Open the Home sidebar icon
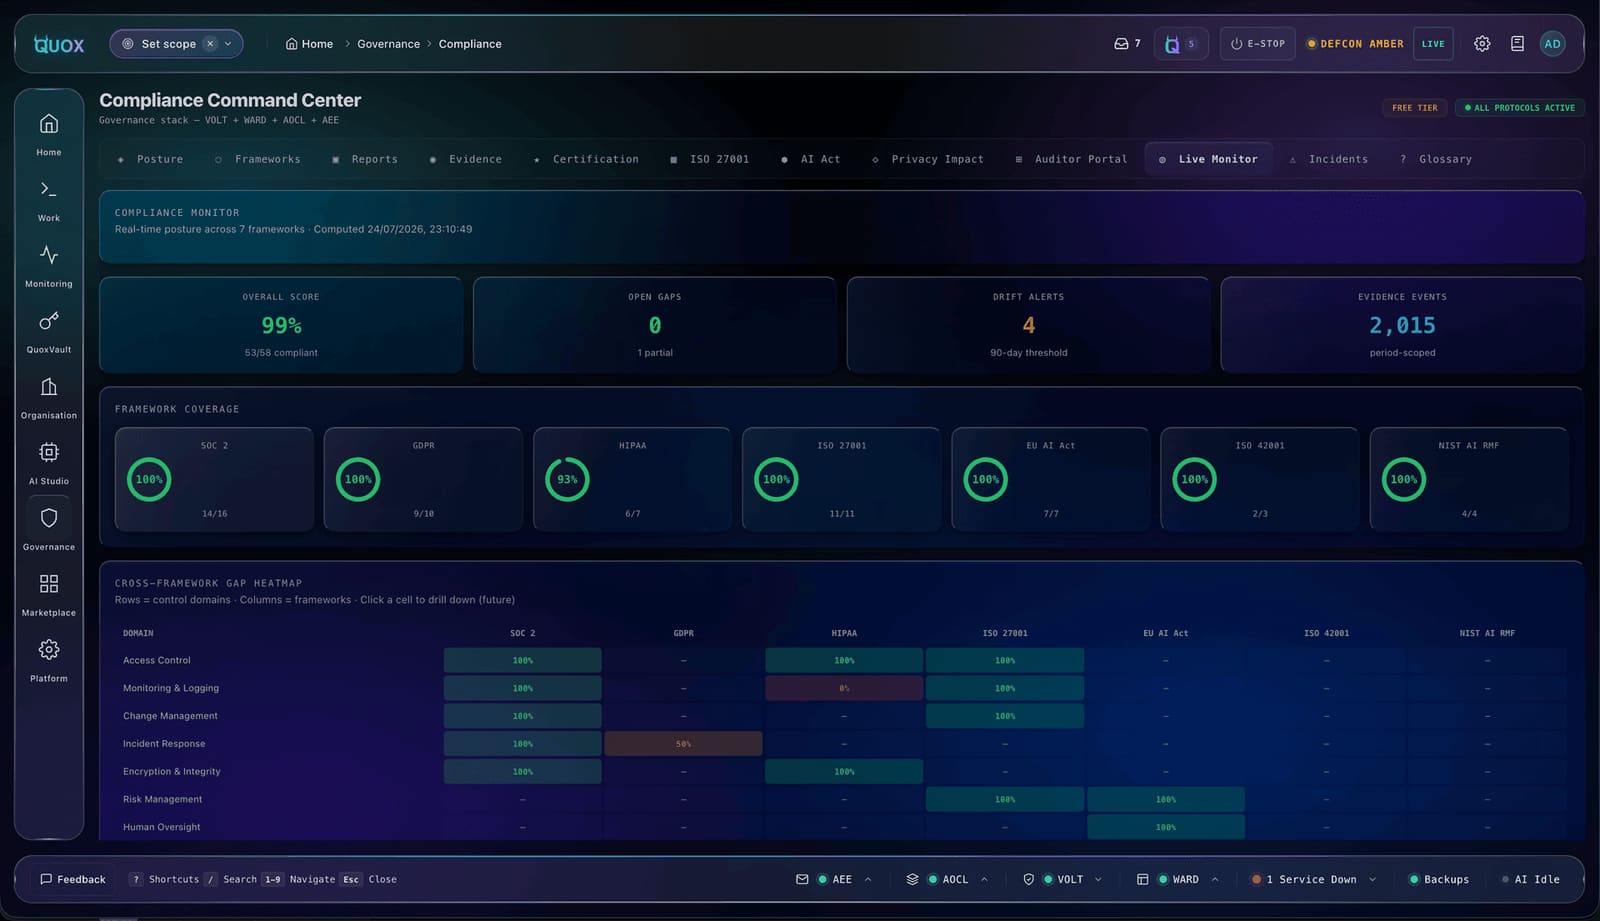Image resolution: width=1600 pixels, height=921 pixels. click(x=48, y=124)
